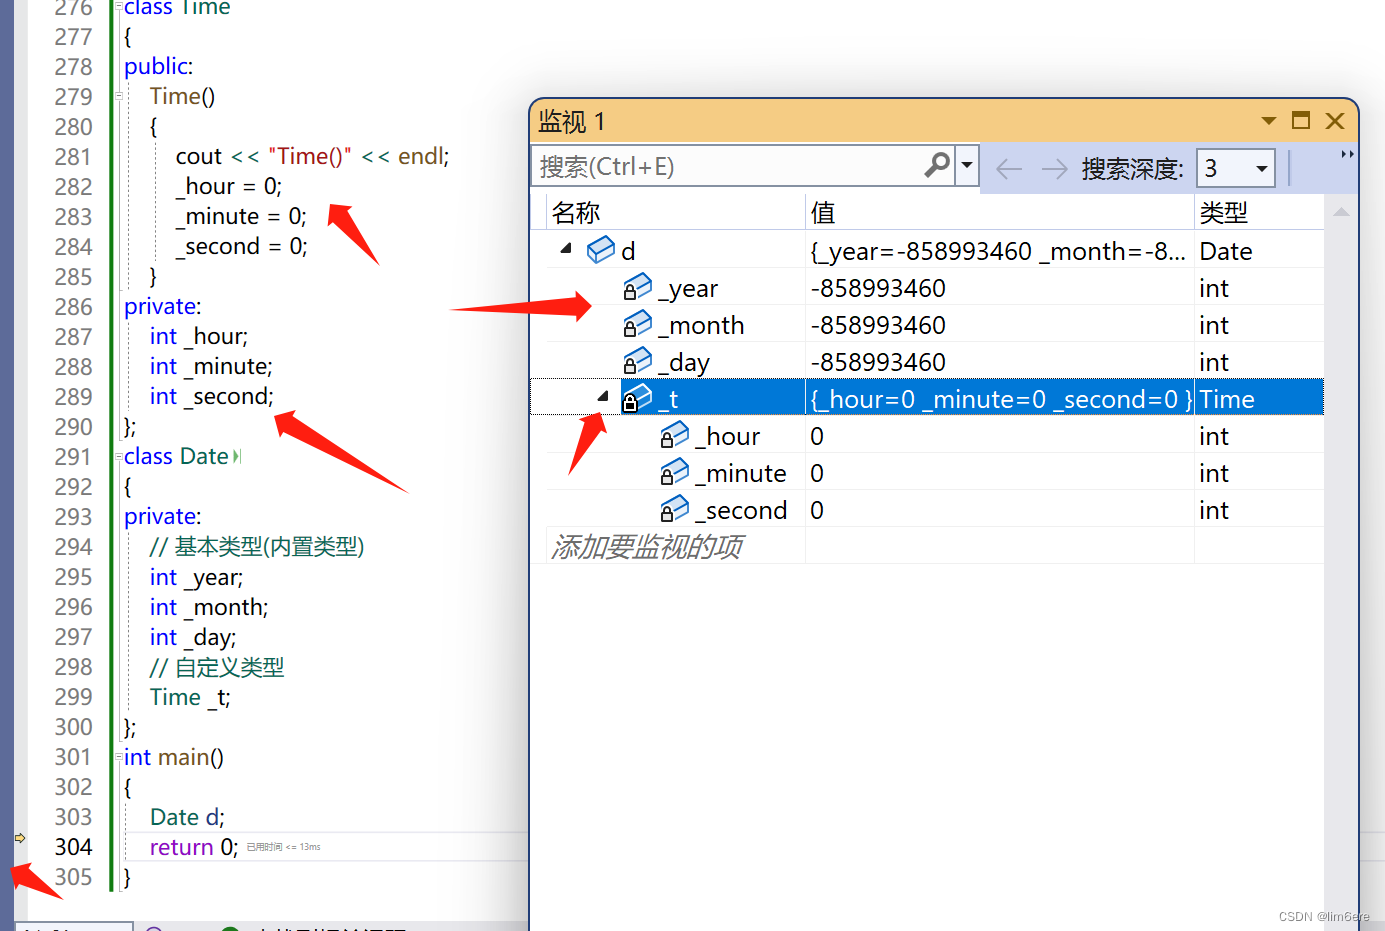1385x931 pixels.
Task: Maximize the Watch 1 panel
Action: (1301, 121)
